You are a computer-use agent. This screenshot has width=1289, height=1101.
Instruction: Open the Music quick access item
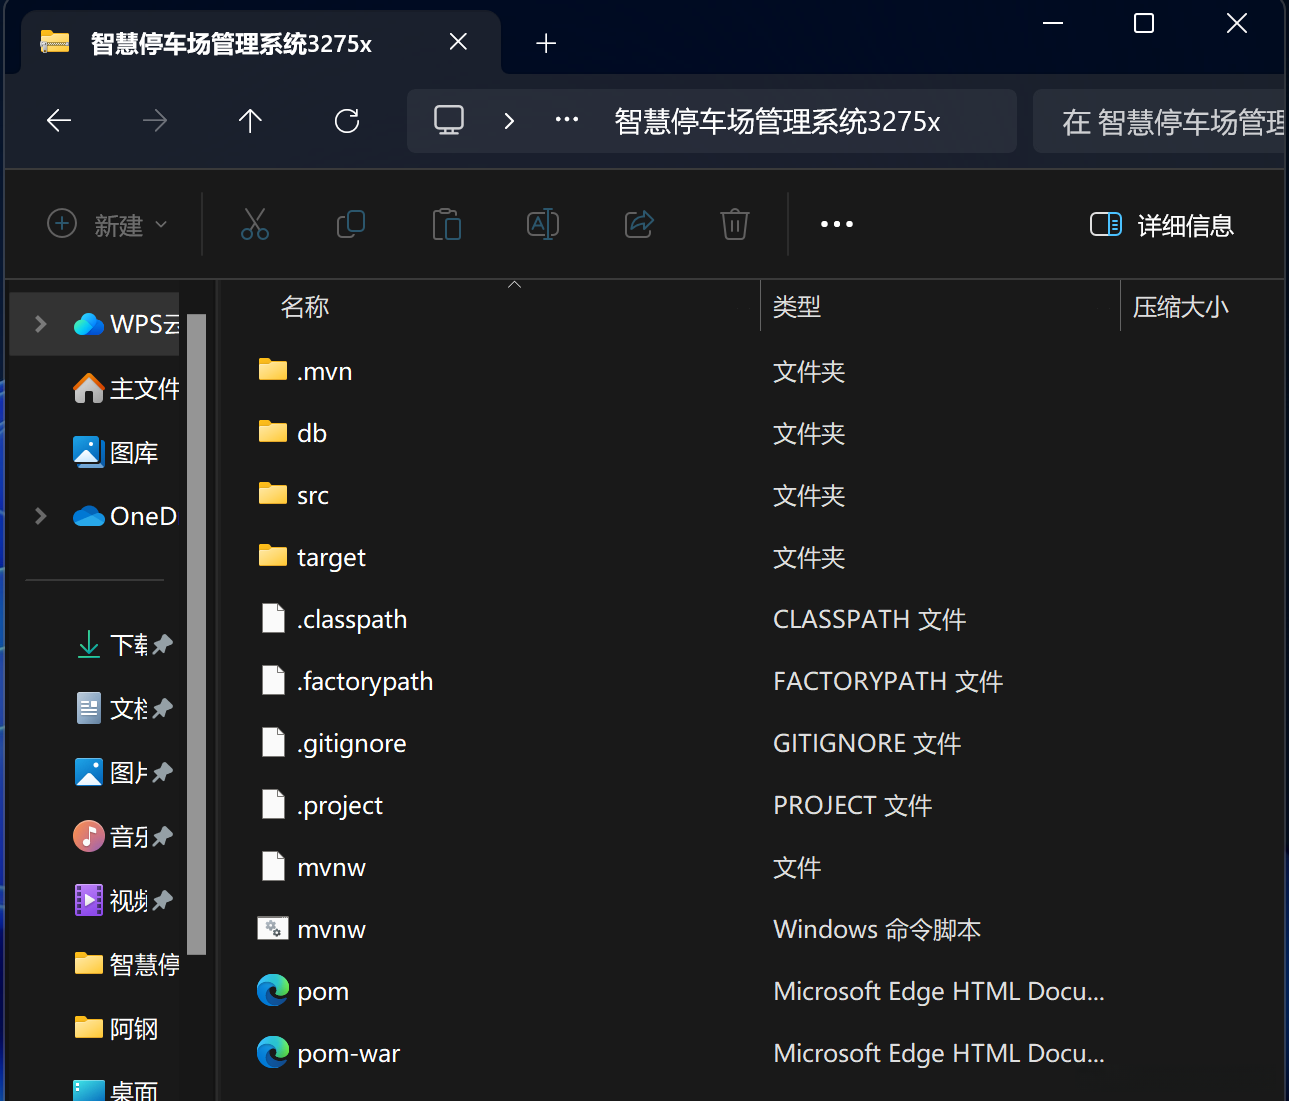112,836
